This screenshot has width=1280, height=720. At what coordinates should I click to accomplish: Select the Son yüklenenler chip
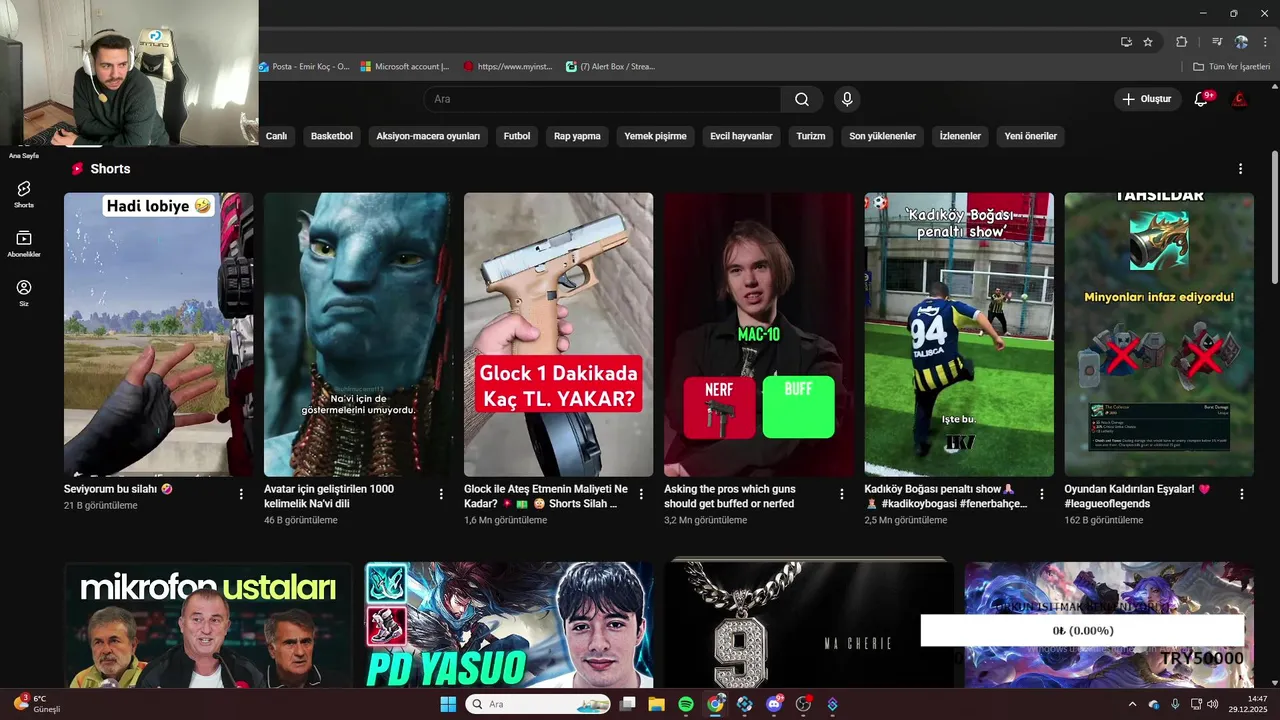tap(882, 136)
